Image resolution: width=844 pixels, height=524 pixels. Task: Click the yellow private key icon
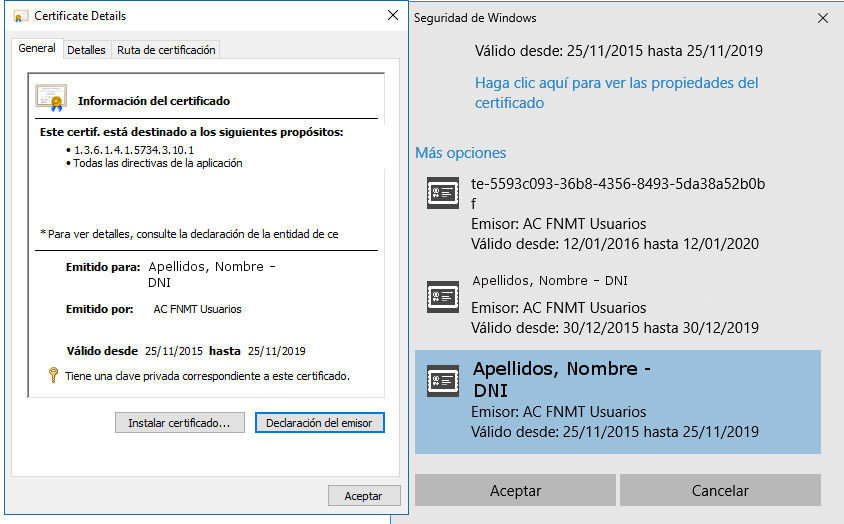point(54,375)
